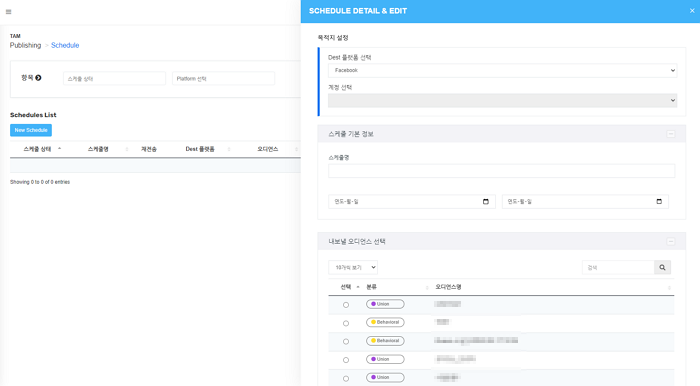
Task: Select the first Union audience radio button
Action: point(346,305)
